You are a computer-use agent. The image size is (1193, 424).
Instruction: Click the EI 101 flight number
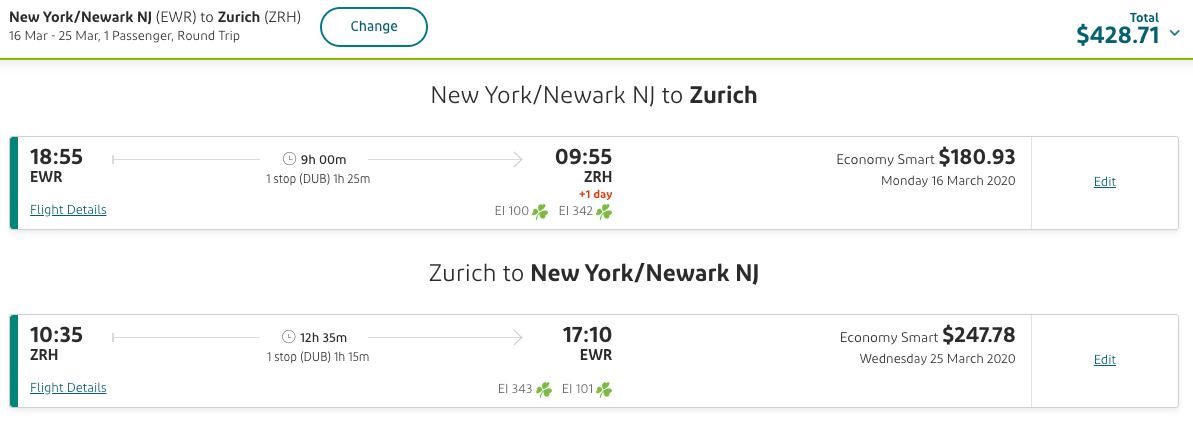click(x=577, y=389)
